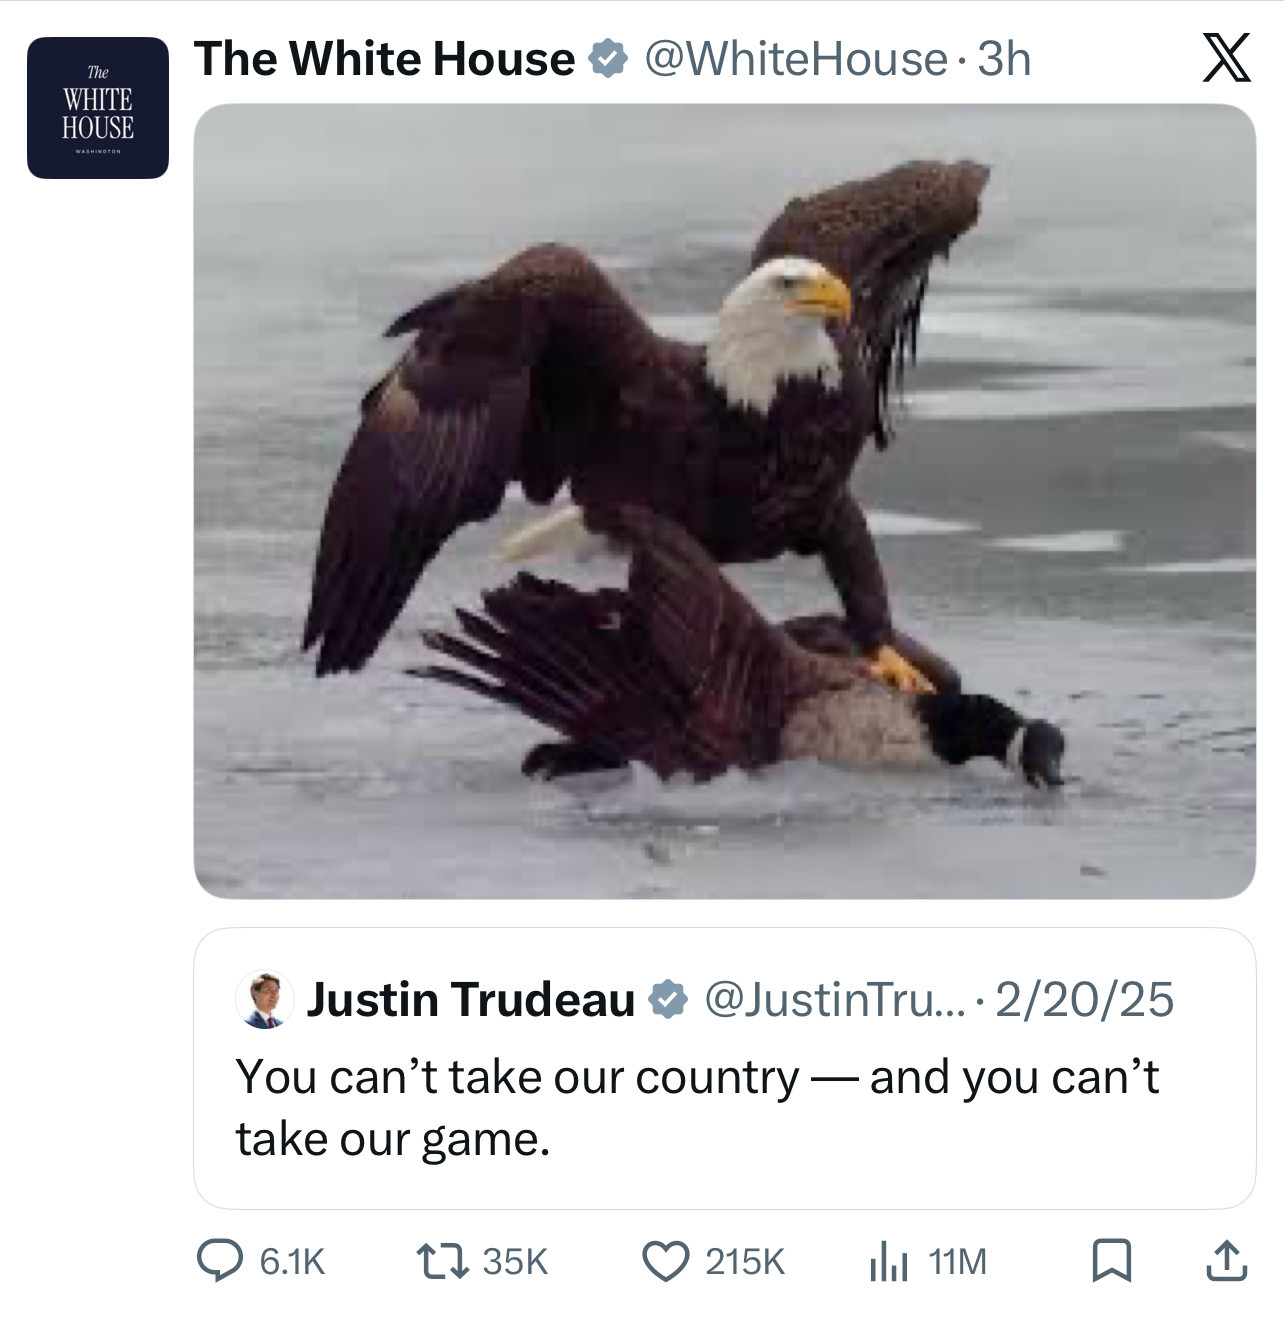Click the 35K repost count
Viewport: 1284px width, 1322px height.
coord(515,1261)
